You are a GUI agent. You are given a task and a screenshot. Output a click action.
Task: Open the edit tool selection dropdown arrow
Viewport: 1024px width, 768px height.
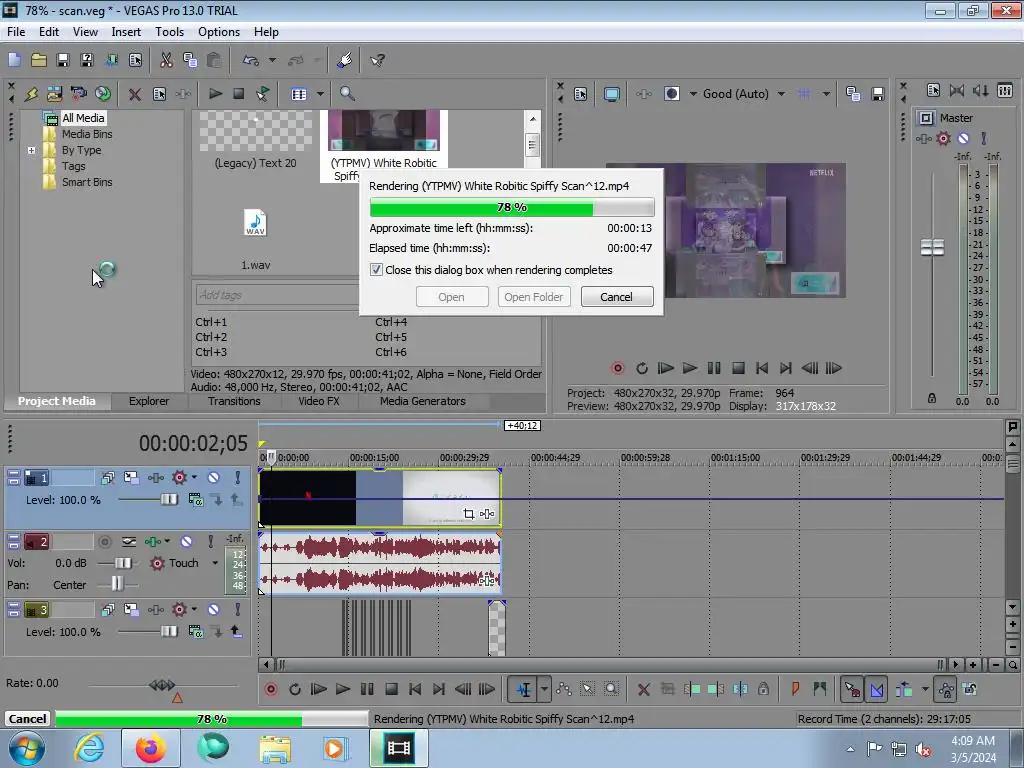click(543, 689)
